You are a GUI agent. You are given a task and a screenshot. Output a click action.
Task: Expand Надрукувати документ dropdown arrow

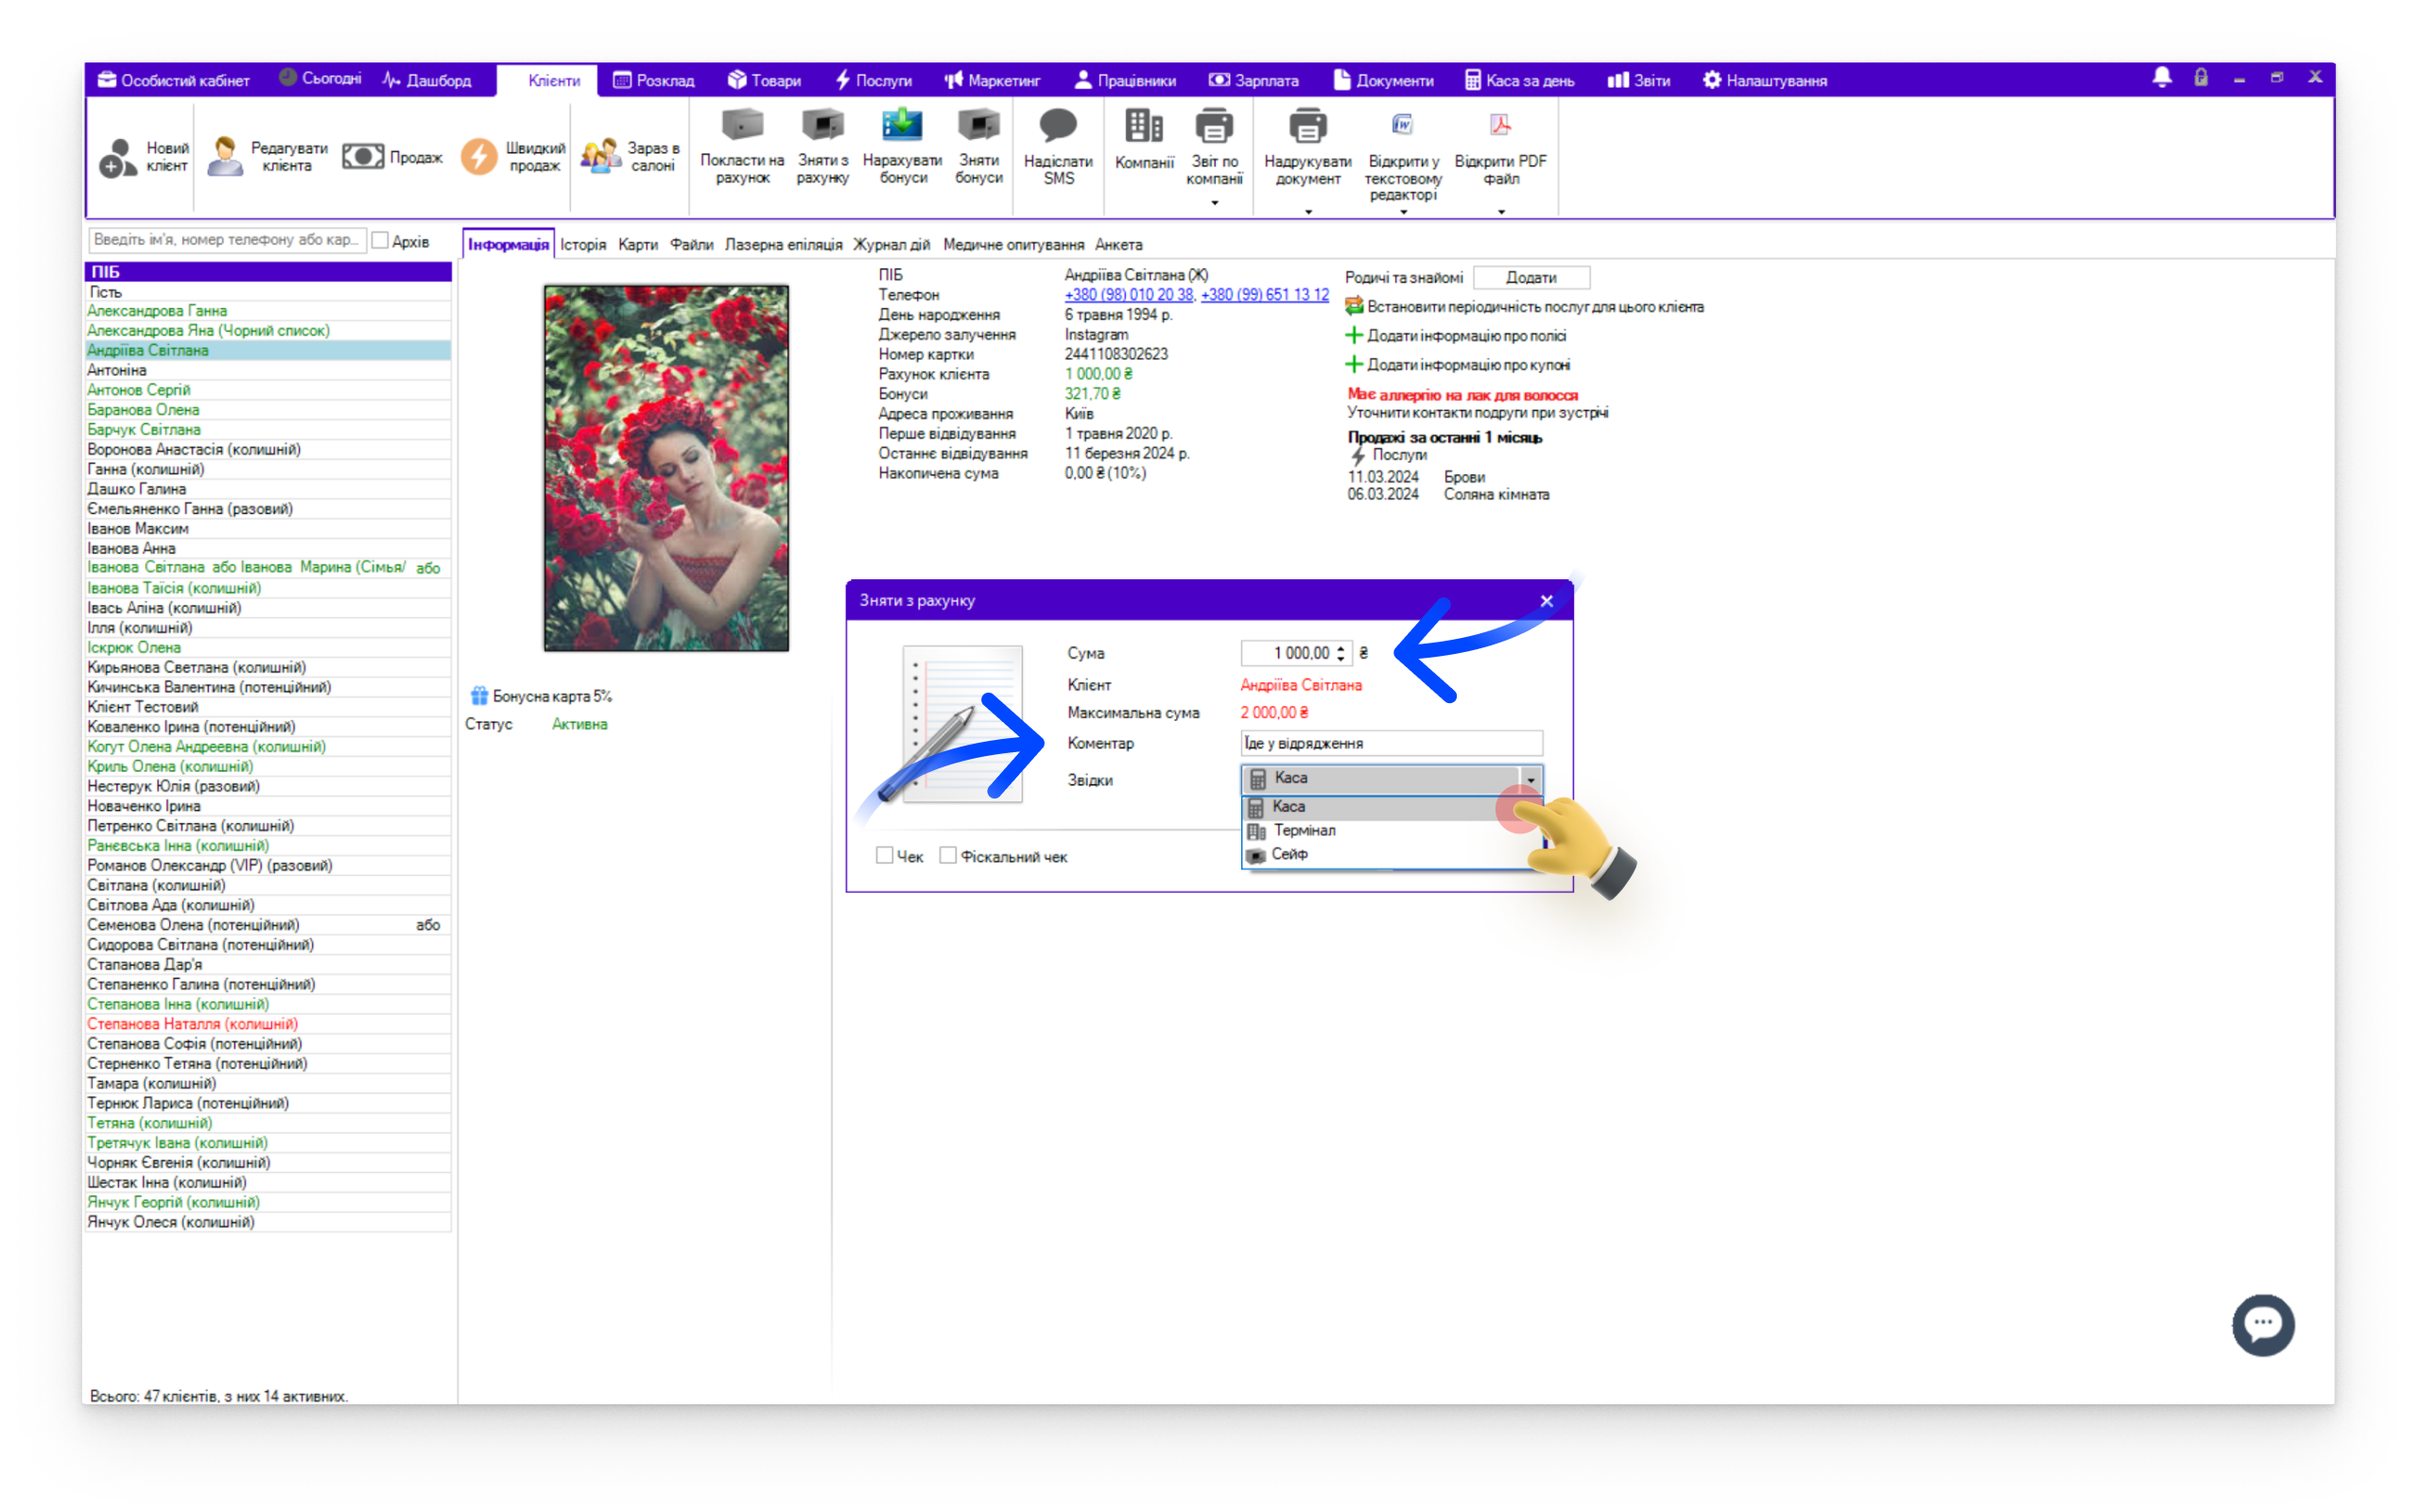point(1307,212)
